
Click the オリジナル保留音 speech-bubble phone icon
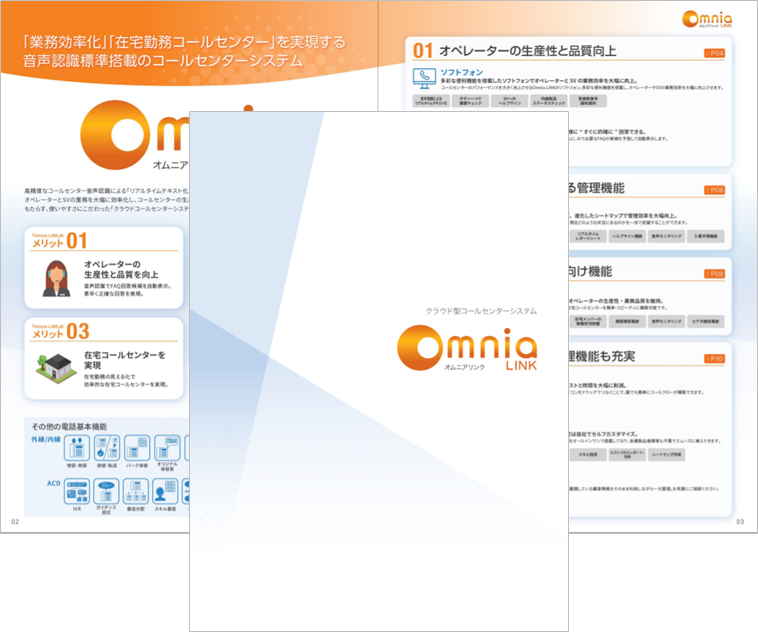click(x=167, y=448)
